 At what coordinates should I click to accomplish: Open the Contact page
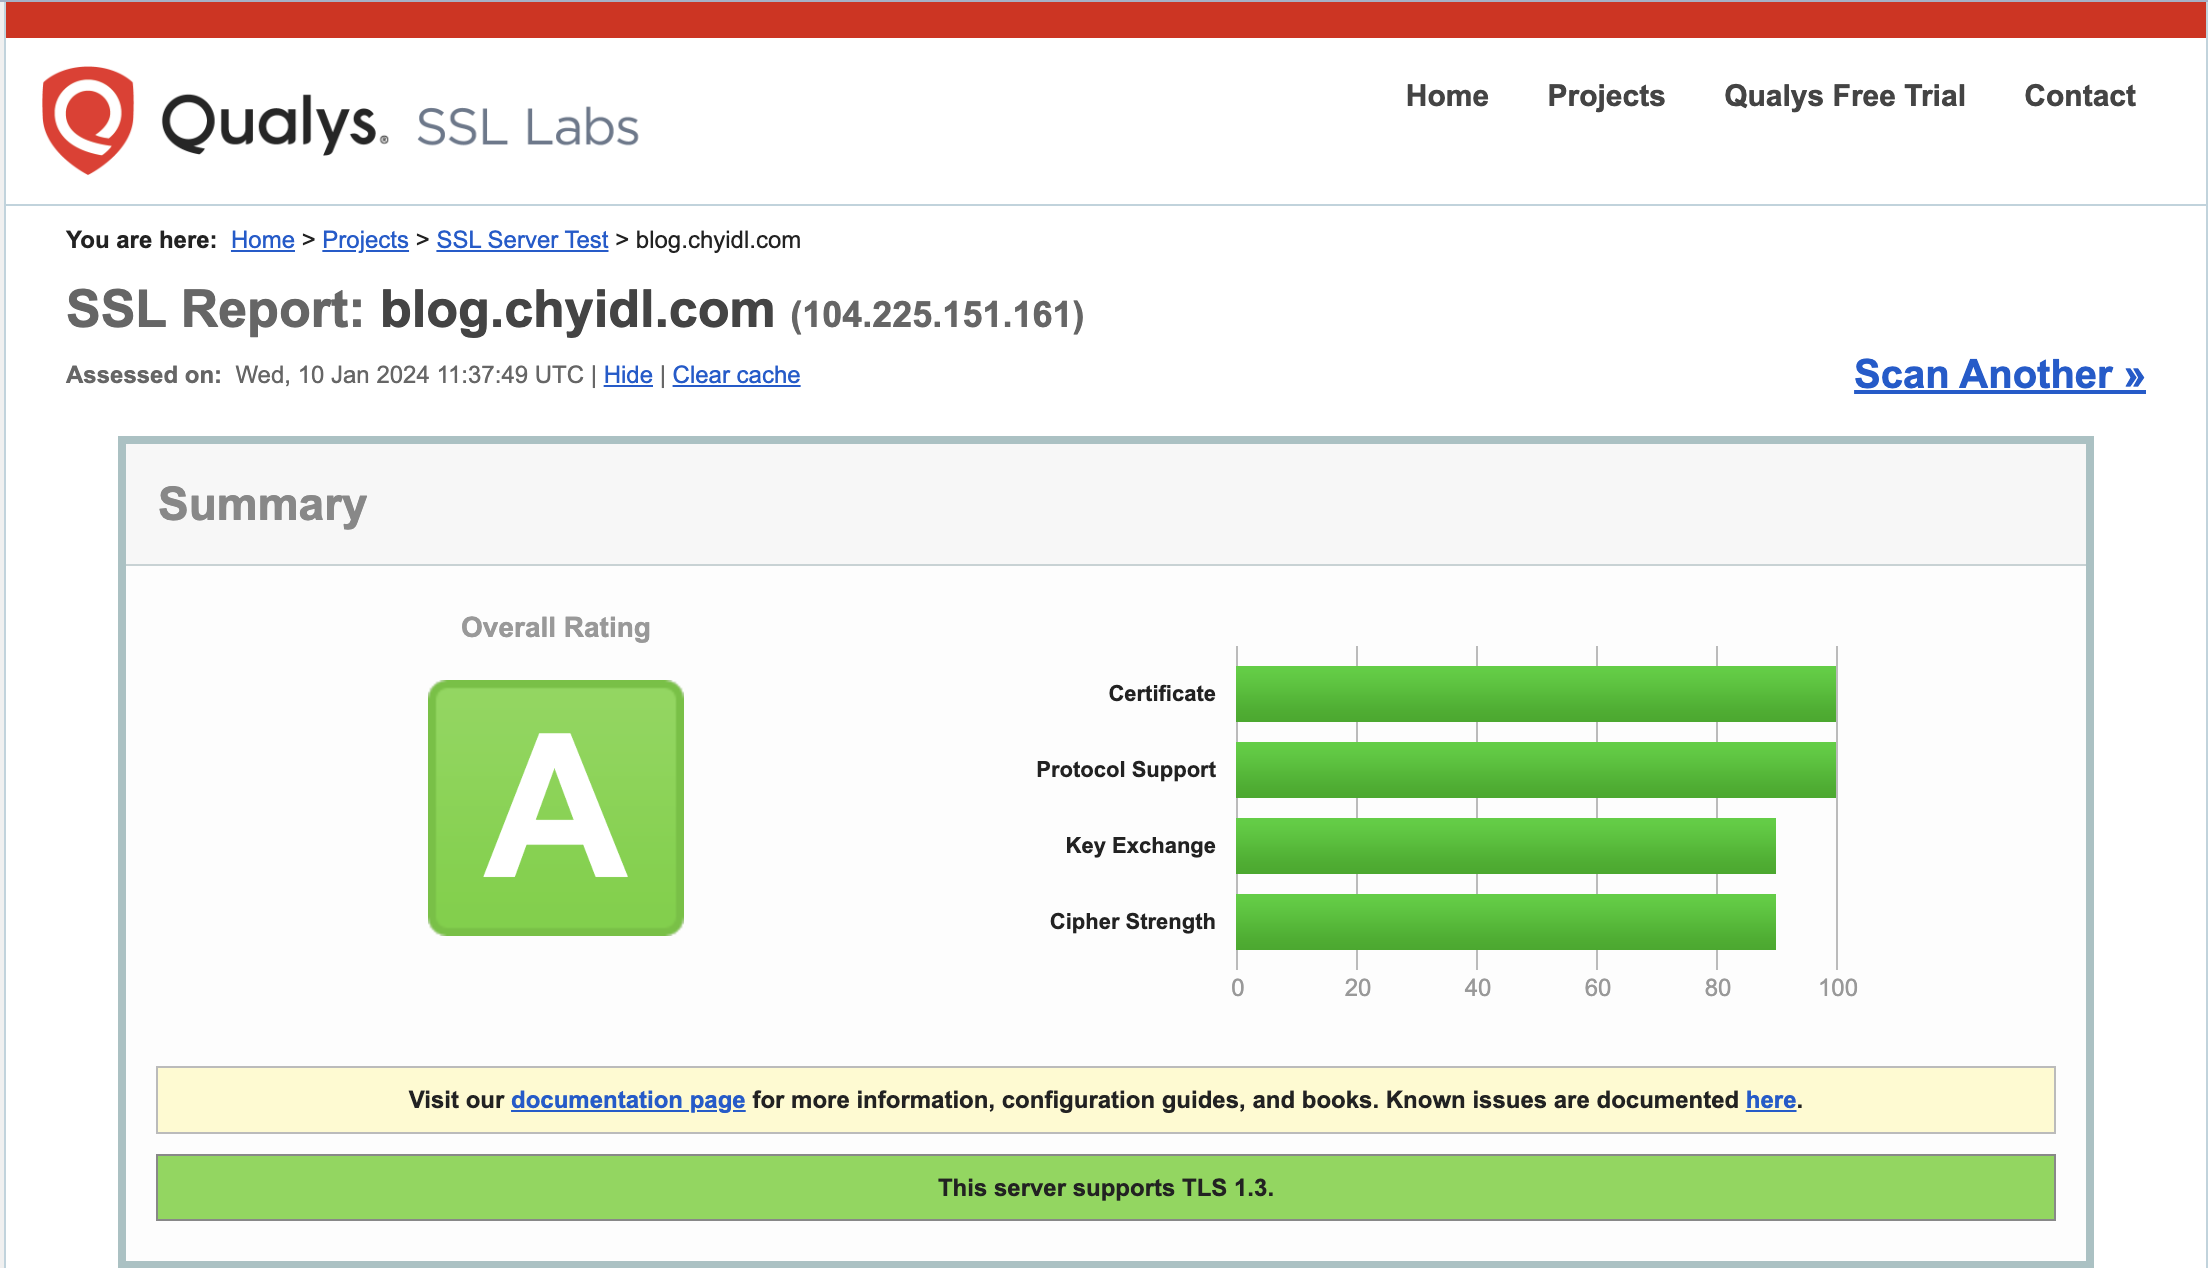[x=2079, y=96]
